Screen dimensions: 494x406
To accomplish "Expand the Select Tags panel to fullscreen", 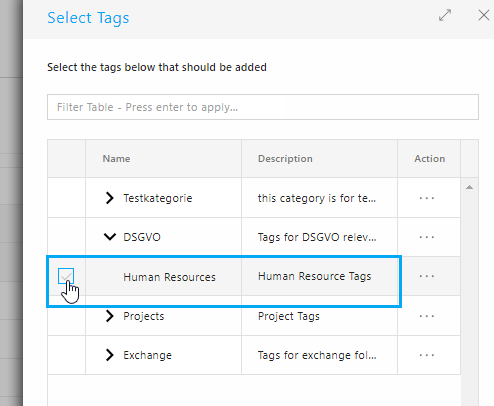I will (x=445, y=15).
